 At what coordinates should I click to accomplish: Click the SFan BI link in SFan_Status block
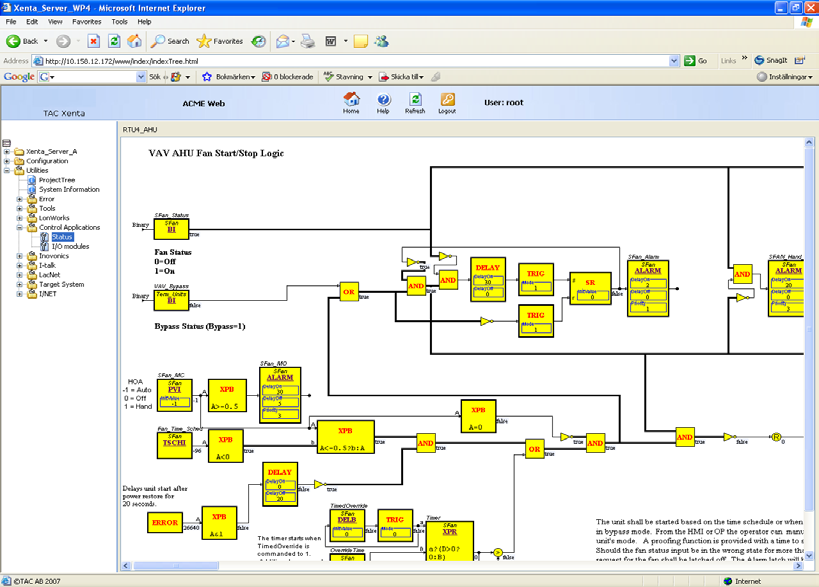coord(171,229)
